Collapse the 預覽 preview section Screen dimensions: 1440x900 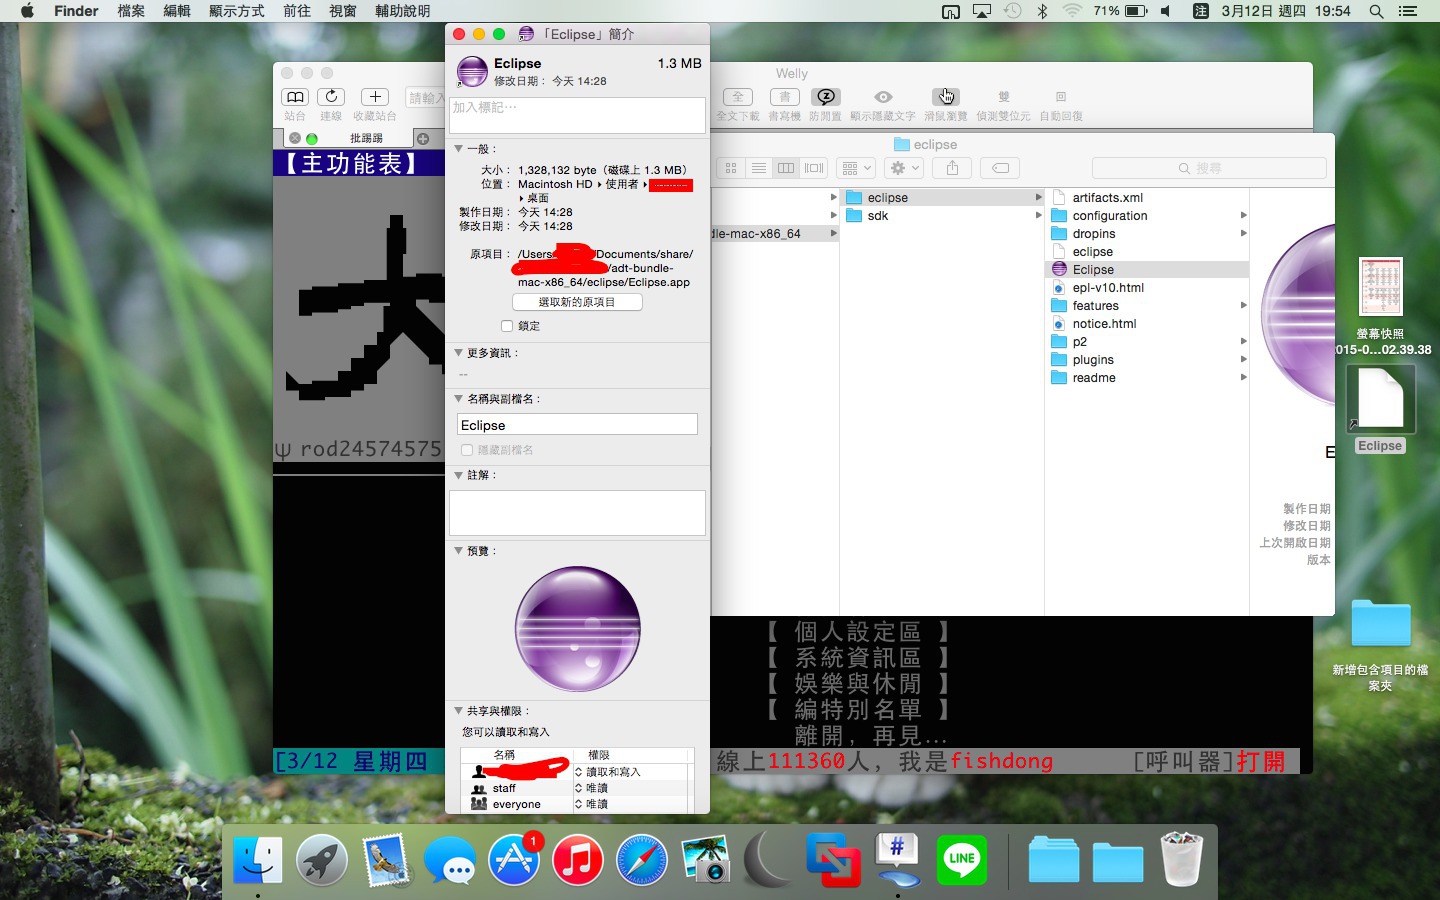click(459, 551)
